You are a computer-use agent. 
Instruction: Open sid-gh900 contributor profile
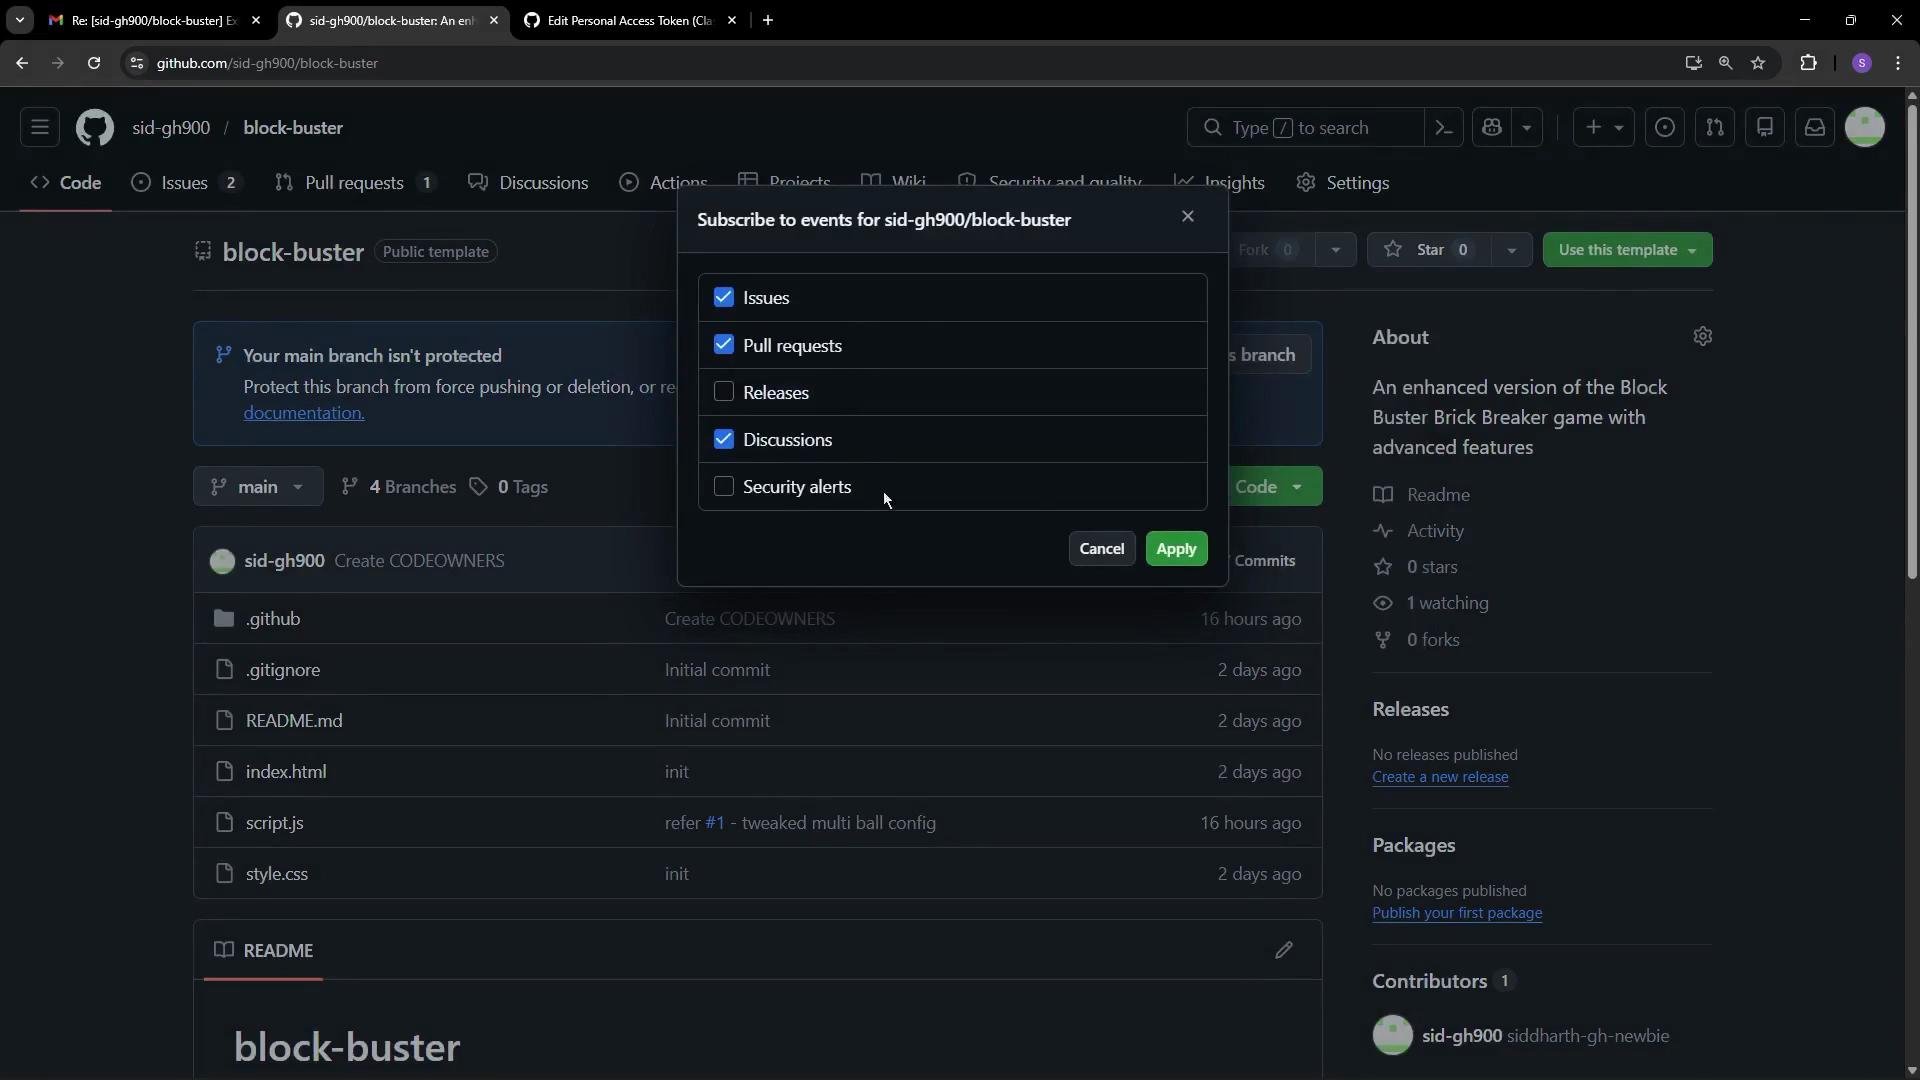[1461, 1036]
